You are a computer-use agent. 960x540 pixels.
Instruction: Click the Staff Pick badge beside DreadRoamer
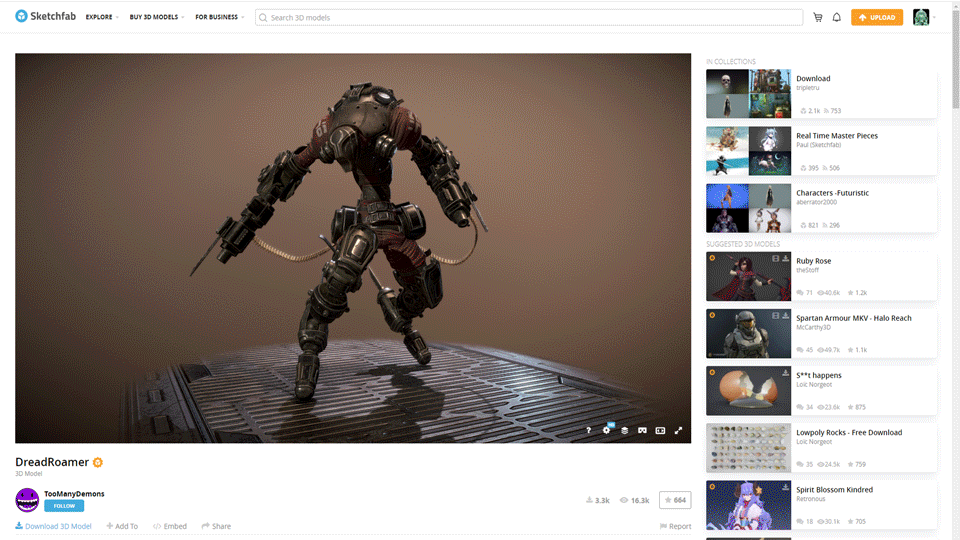pyautogui.click(x=98, y=462)
